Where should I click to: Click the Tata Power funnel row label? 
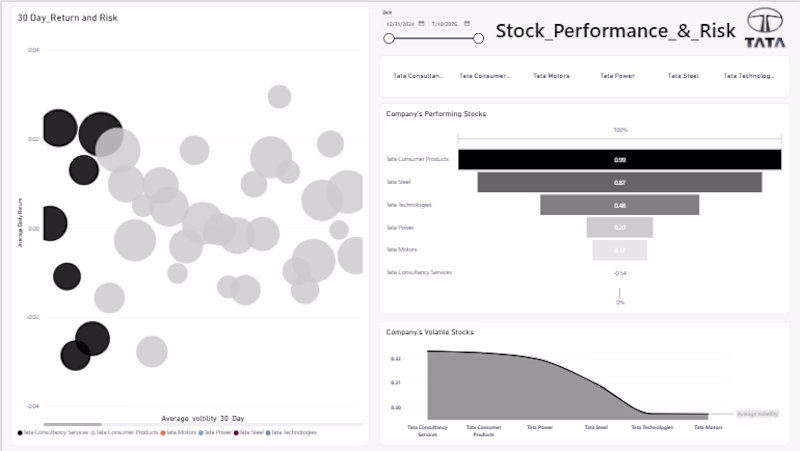coord(400,228)
